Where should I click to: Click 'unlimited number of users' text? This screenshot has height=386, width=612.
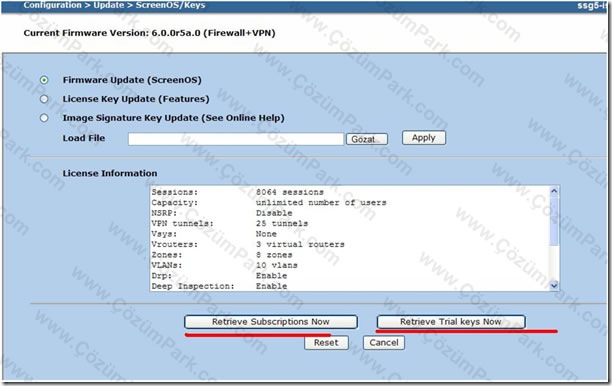click(x=321, y=203)
